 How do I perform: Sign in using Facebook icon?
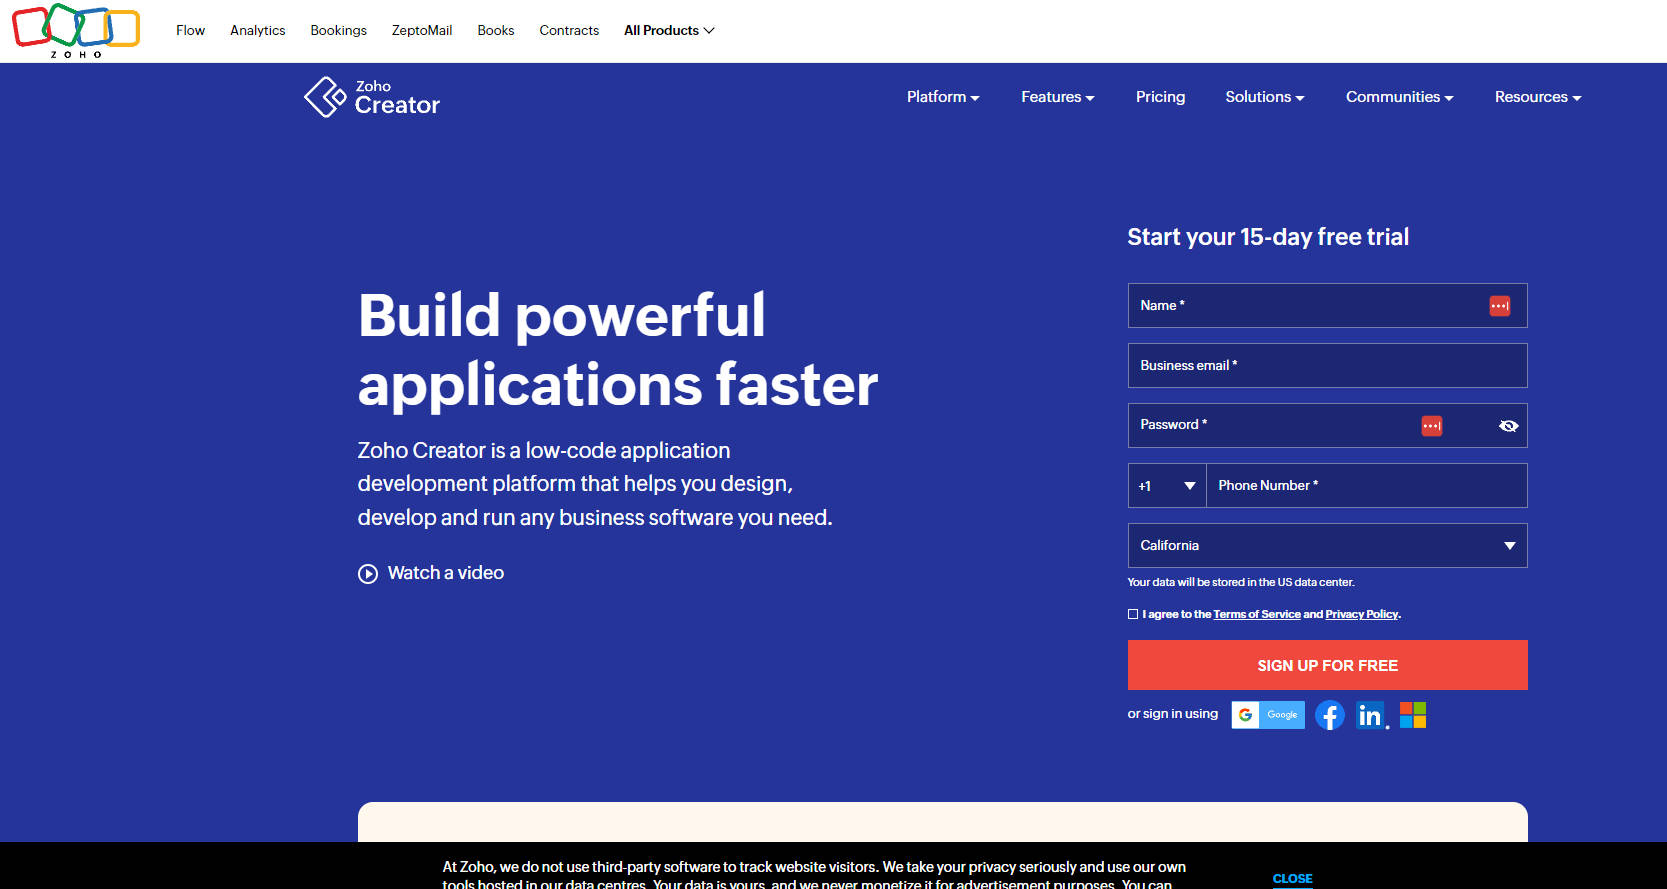coord(1329,715)
